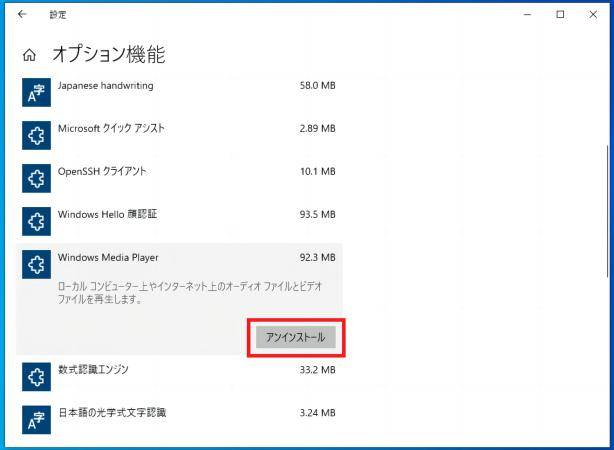Go to Settings home via house icon

pyautogui.click(x=29, y=55)
